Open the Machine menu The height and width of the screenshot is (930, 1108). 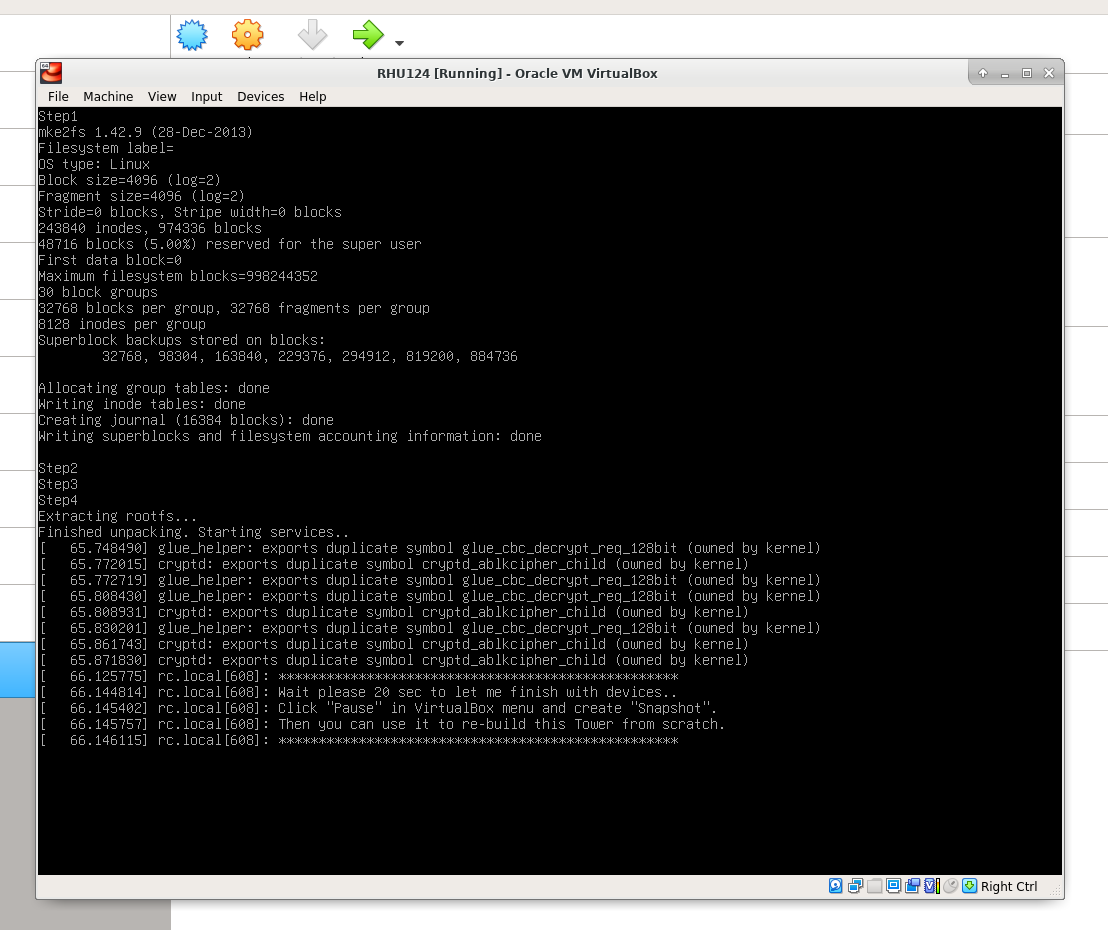point(108,97)
